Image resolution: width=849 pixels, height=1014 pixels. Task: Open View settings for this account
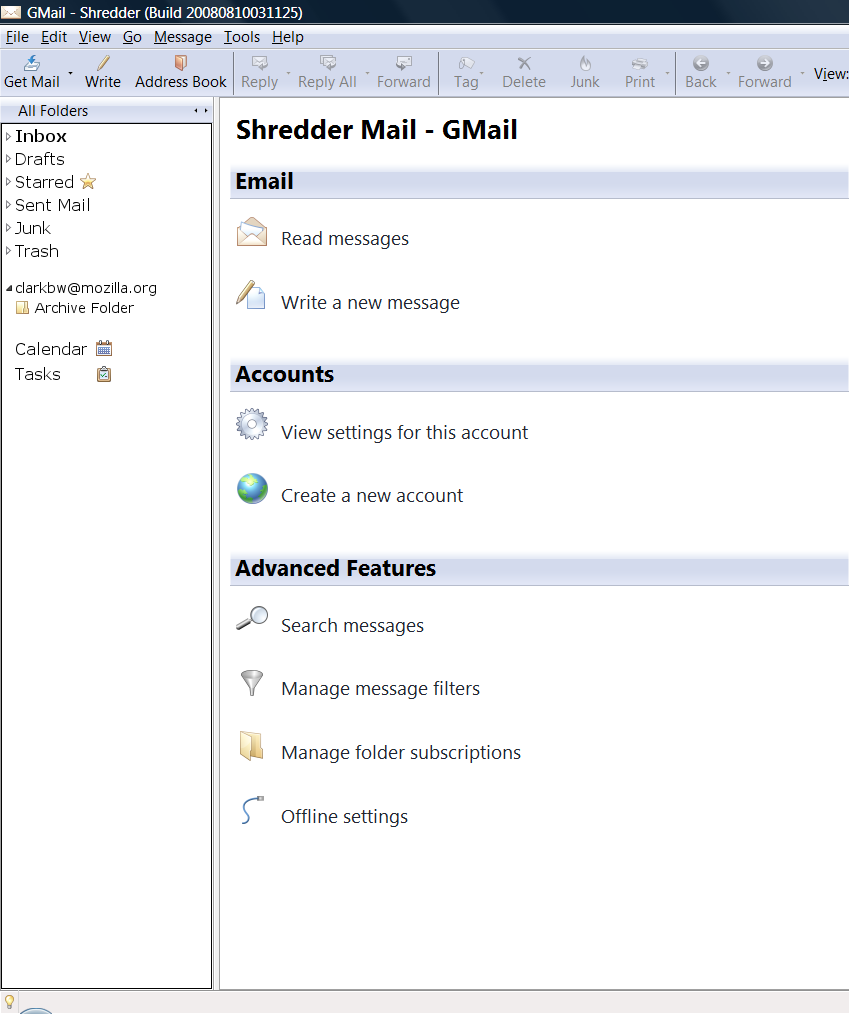tap(404, 432)
